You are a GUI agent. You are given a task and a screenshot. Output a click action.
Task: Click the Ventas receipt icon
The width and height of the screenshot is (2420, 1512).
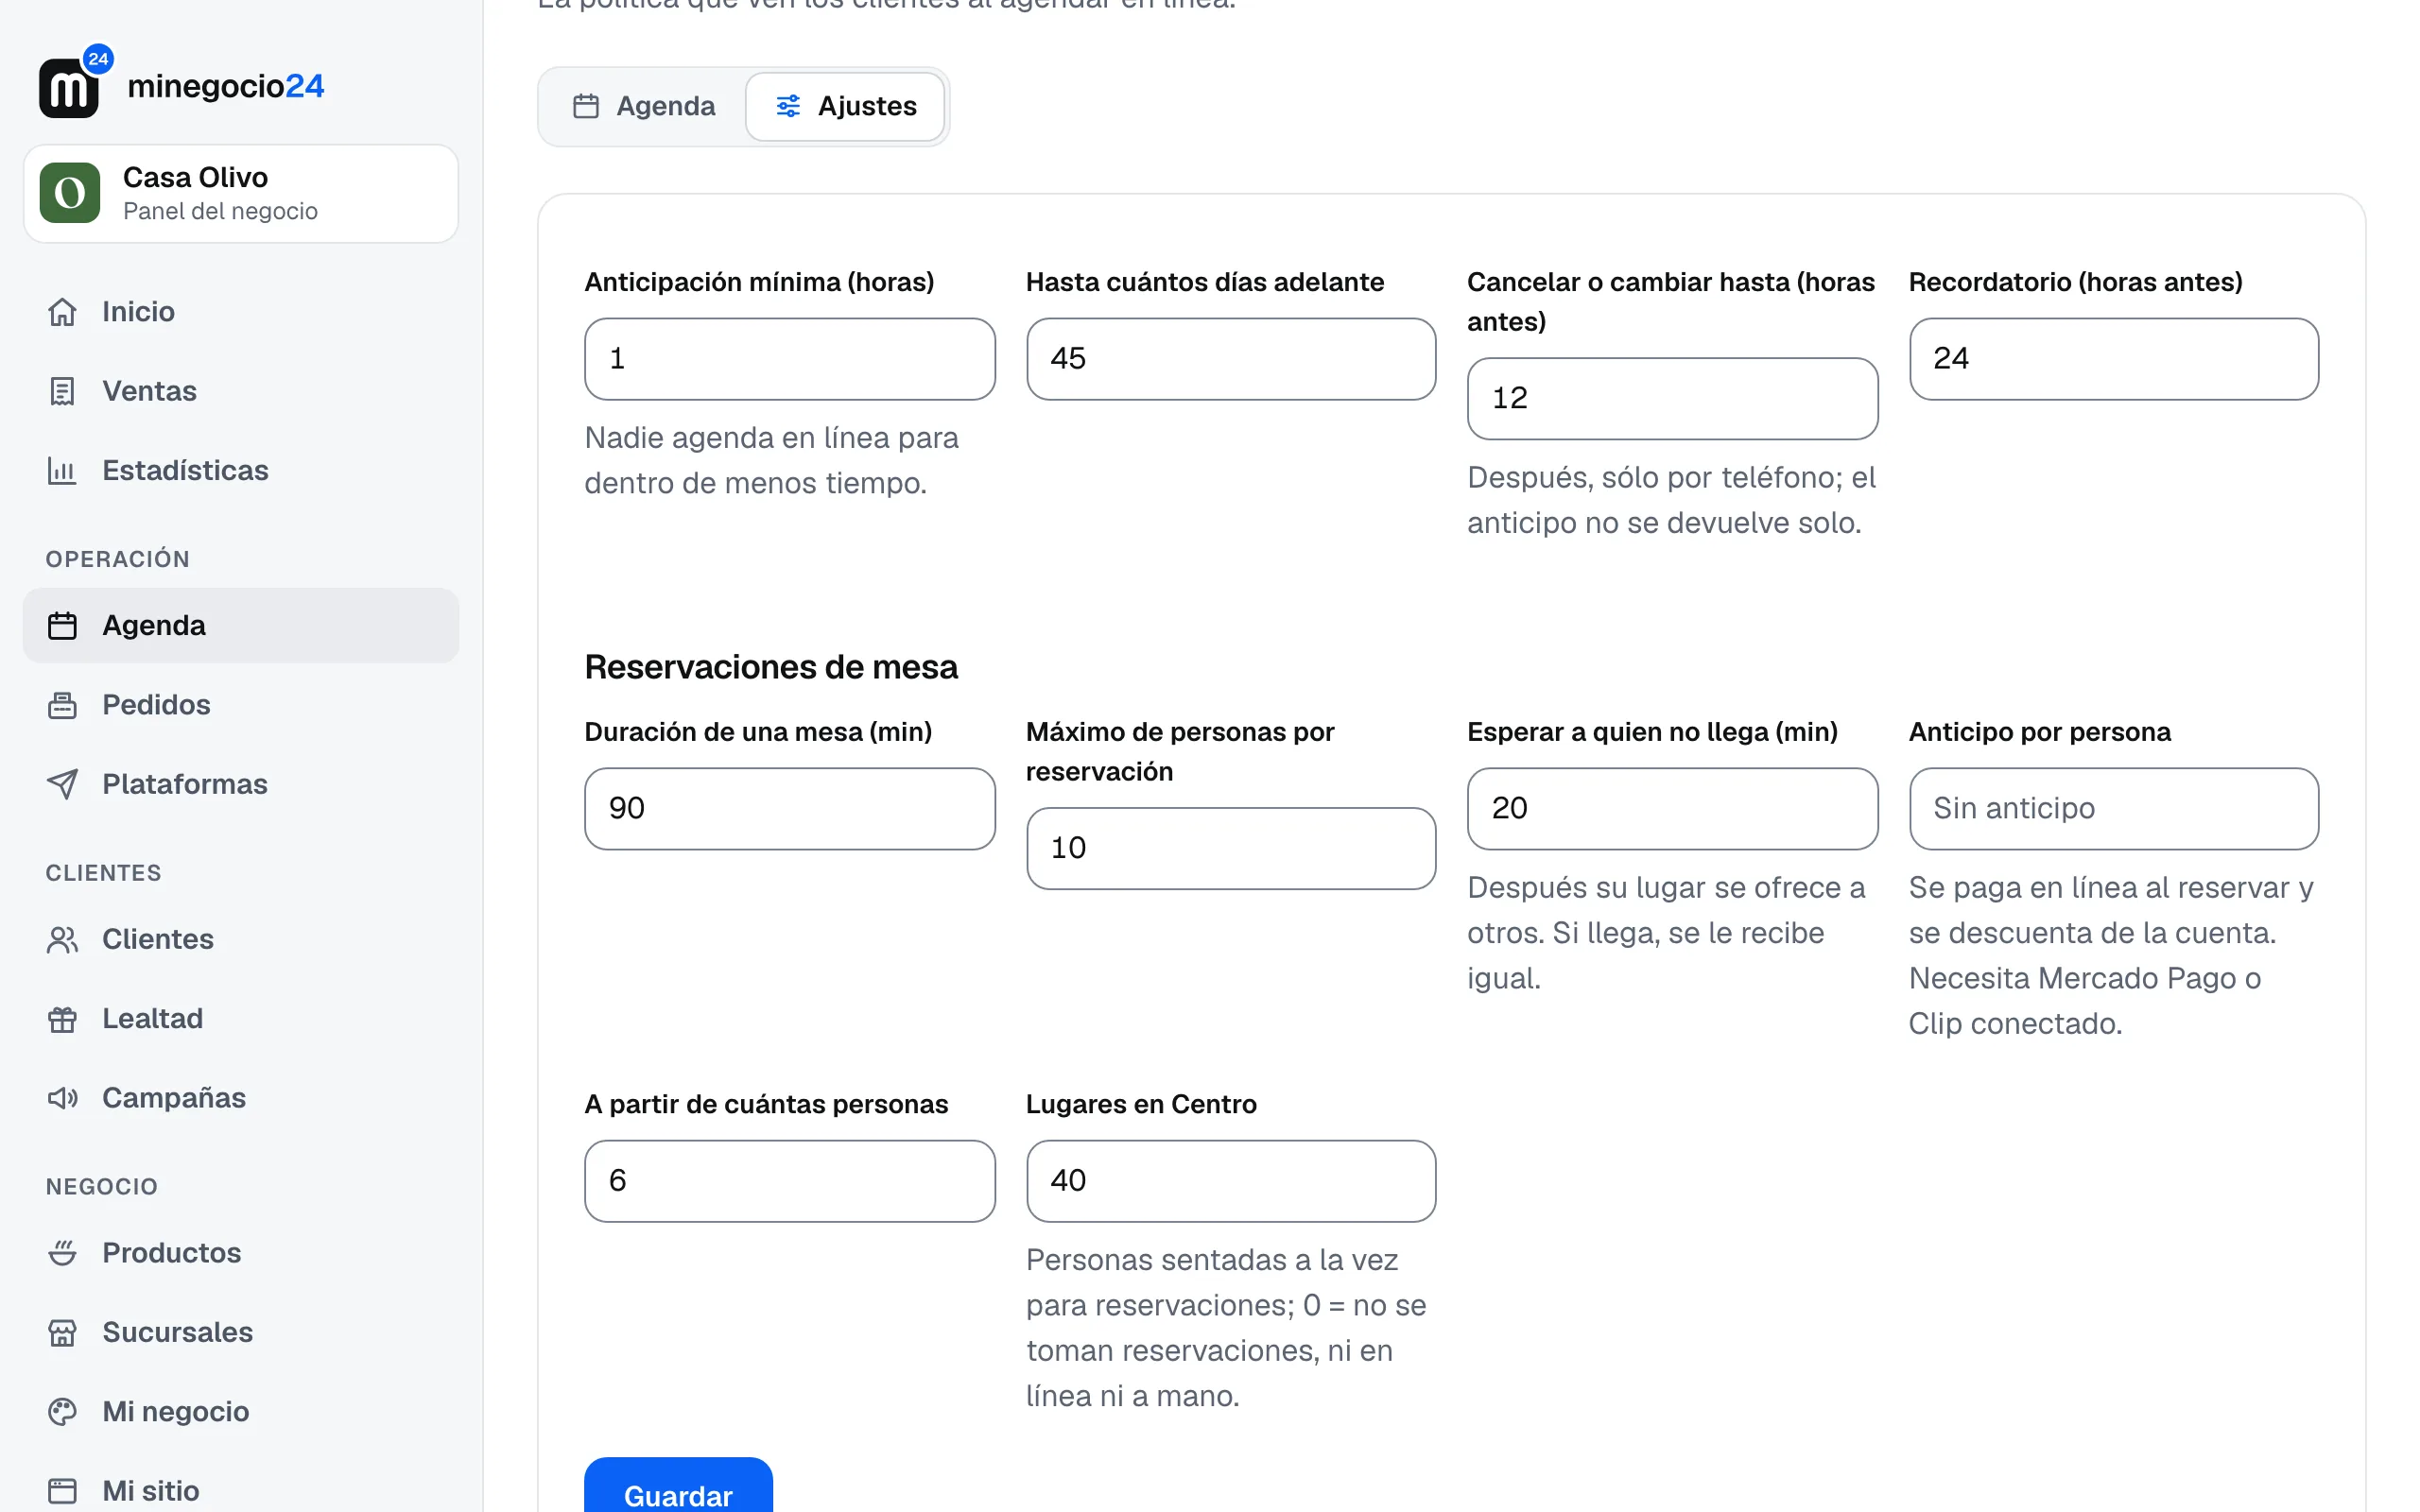click(x=62, y=391)
